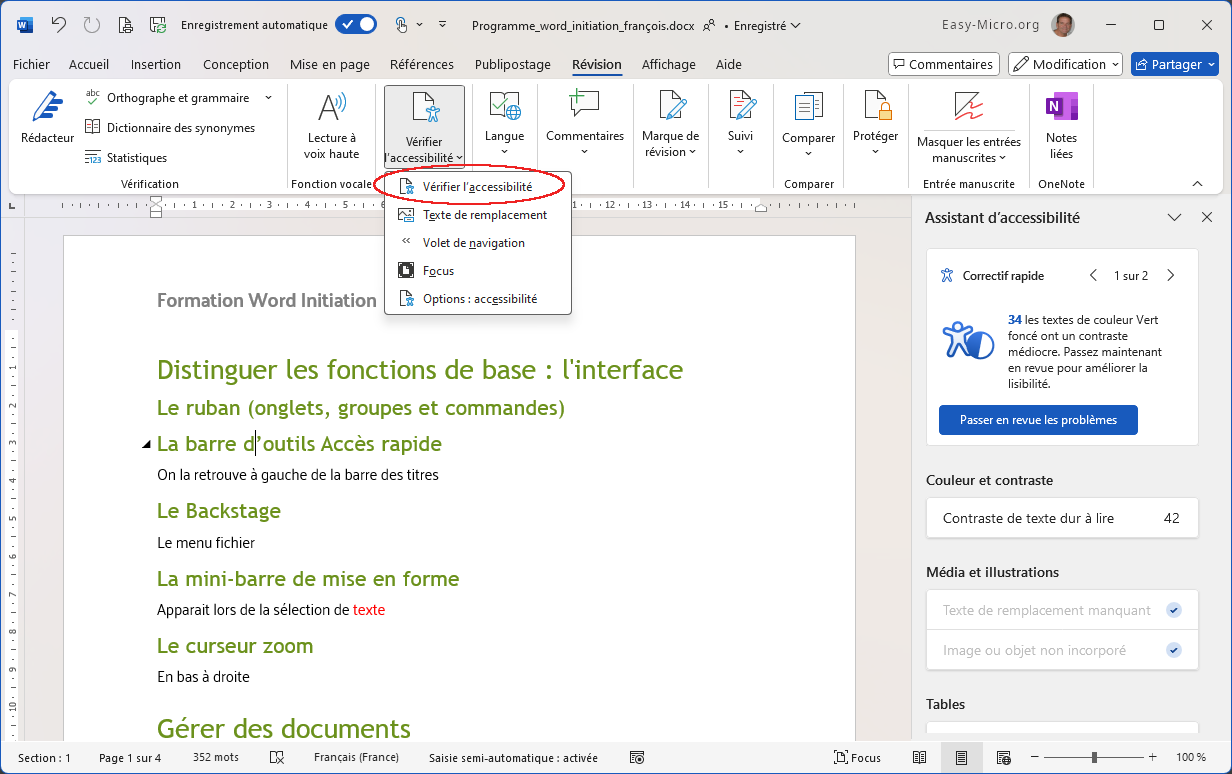The width and height of the screenshot is (1232, 774).
Task: Click the user profile picture
Action: point(1064,25)
